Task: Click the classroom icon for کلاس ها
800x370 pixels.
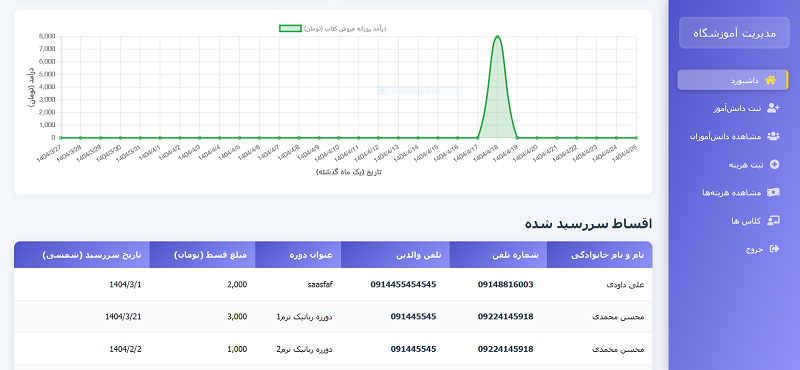Action: pos(774,220)
